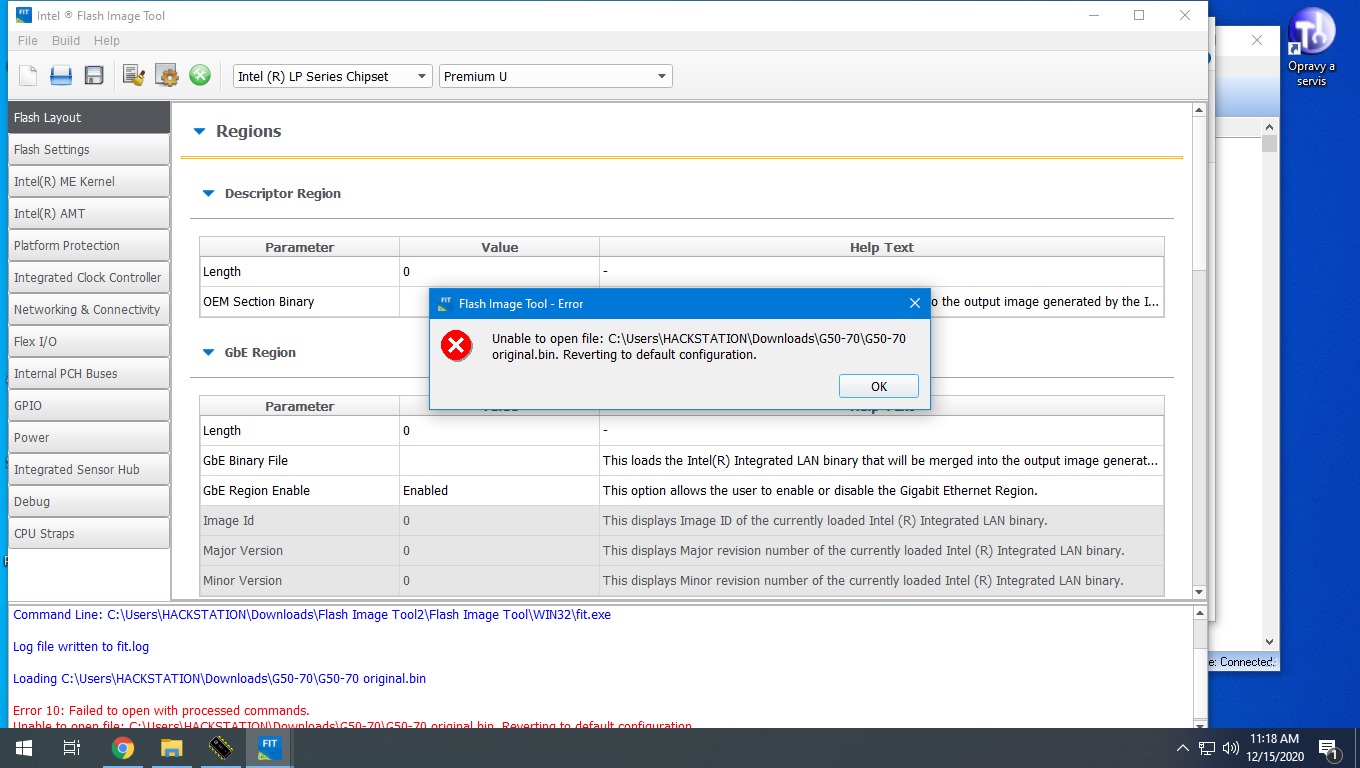Image resolution: width=1360 pixels, height=768 pixels.
Task: Click the document with brush toolbar icon
Action: 134,76
